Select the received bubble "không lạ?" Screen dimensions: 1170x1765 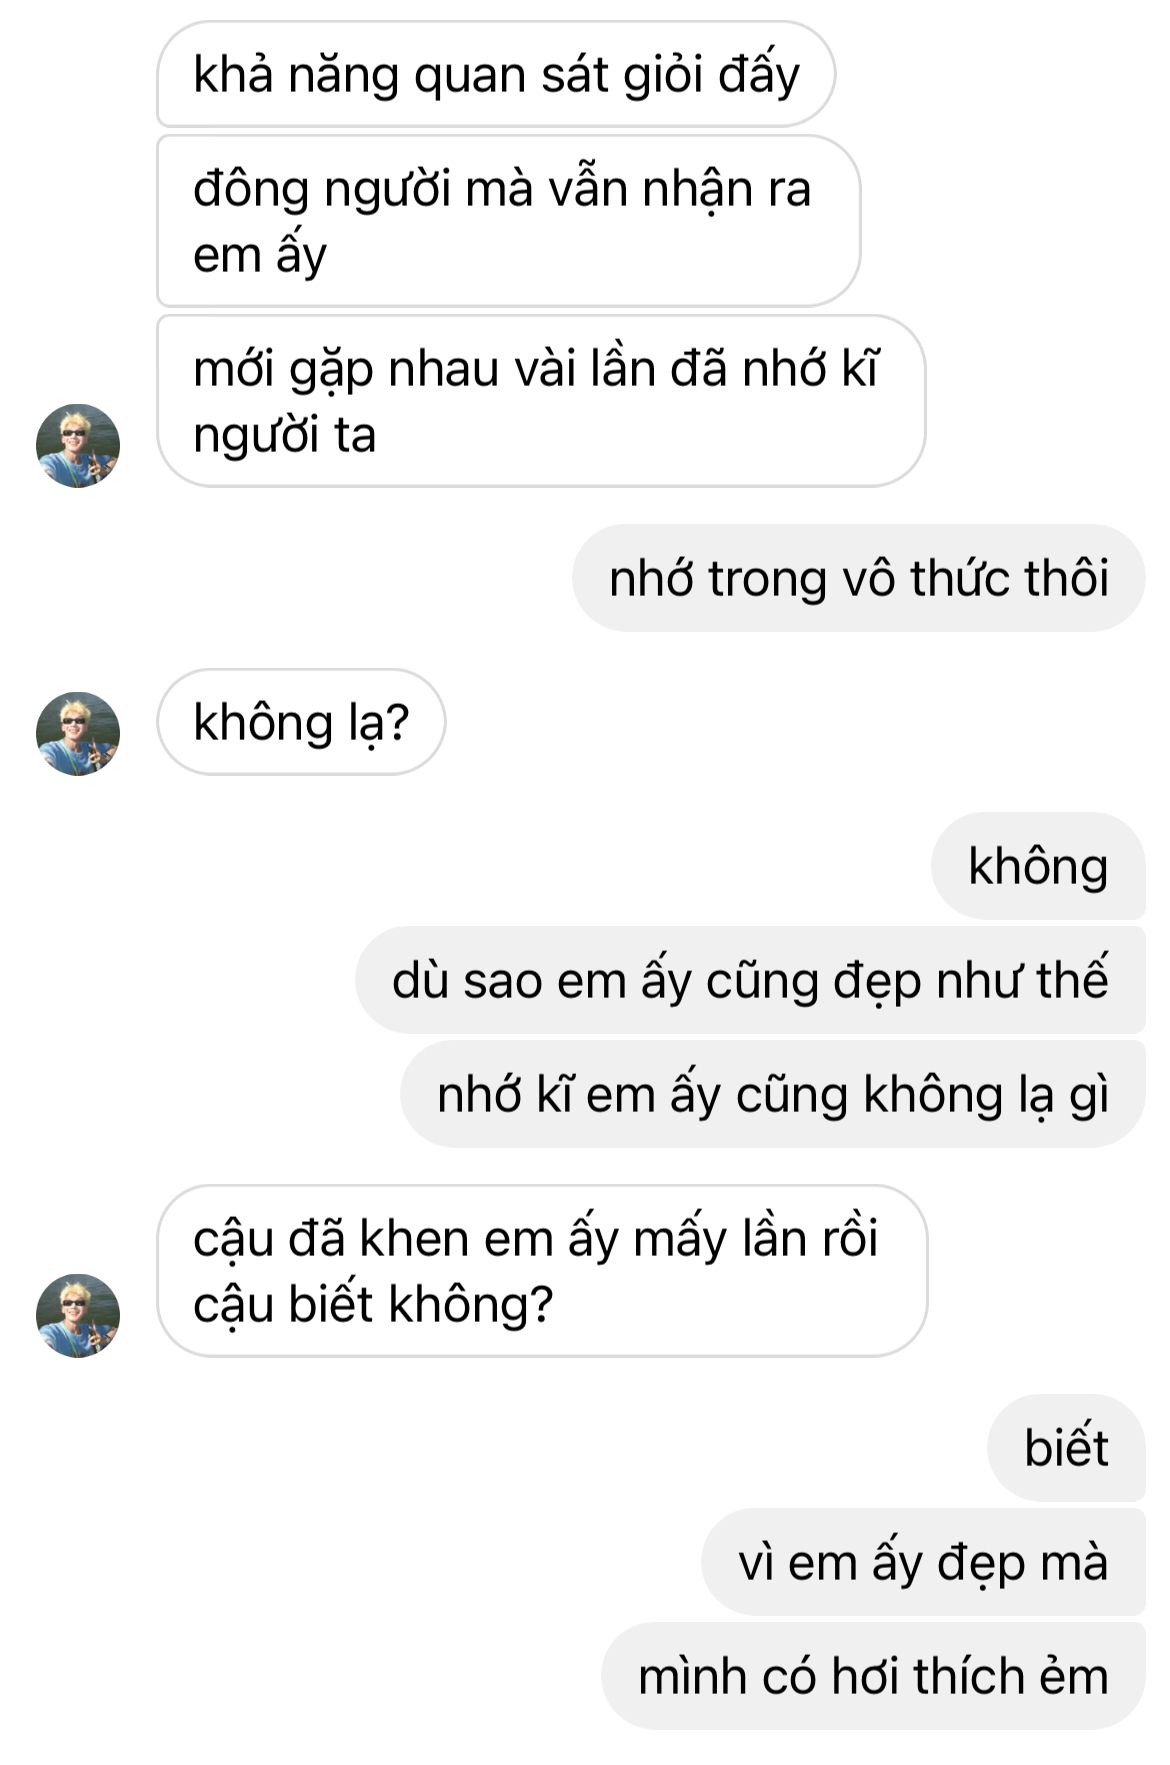click(x=301, y=722)
